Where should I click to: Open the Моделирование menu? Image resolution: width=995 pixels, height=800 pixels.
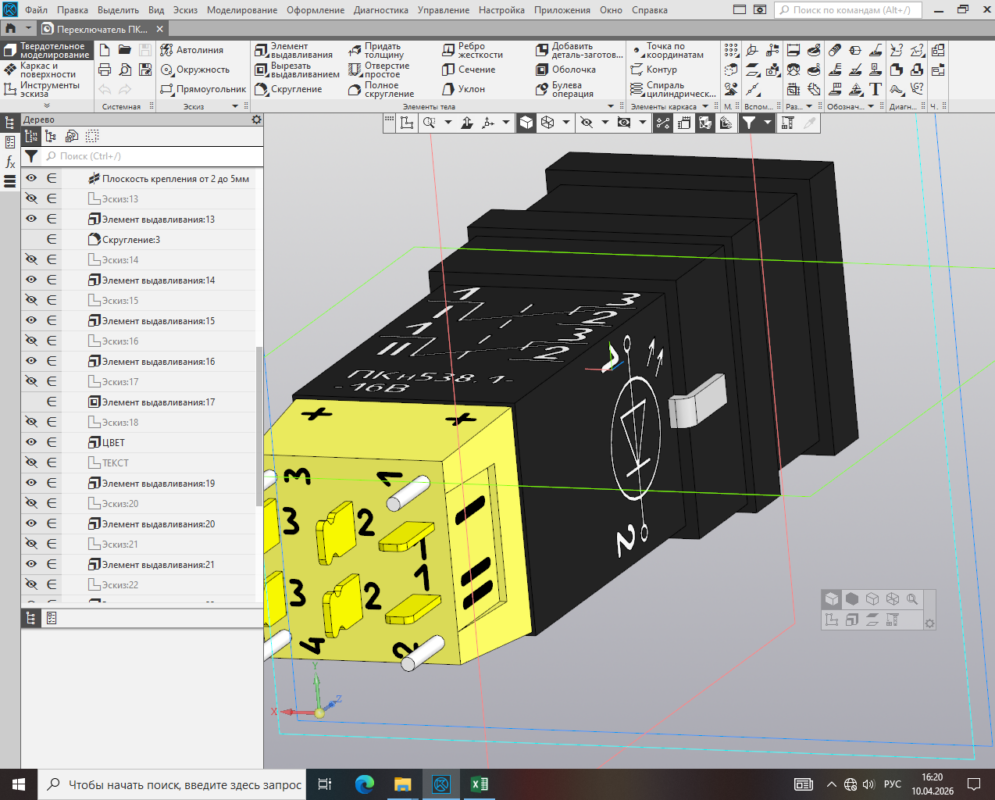(240, 9)
